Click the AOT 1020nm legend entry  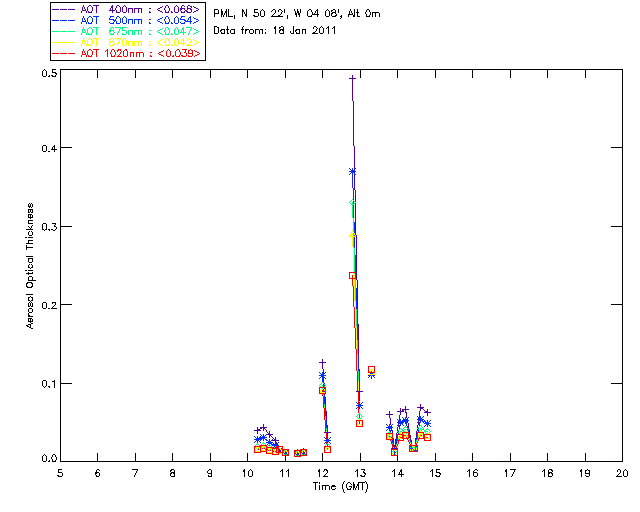(126, 53)
